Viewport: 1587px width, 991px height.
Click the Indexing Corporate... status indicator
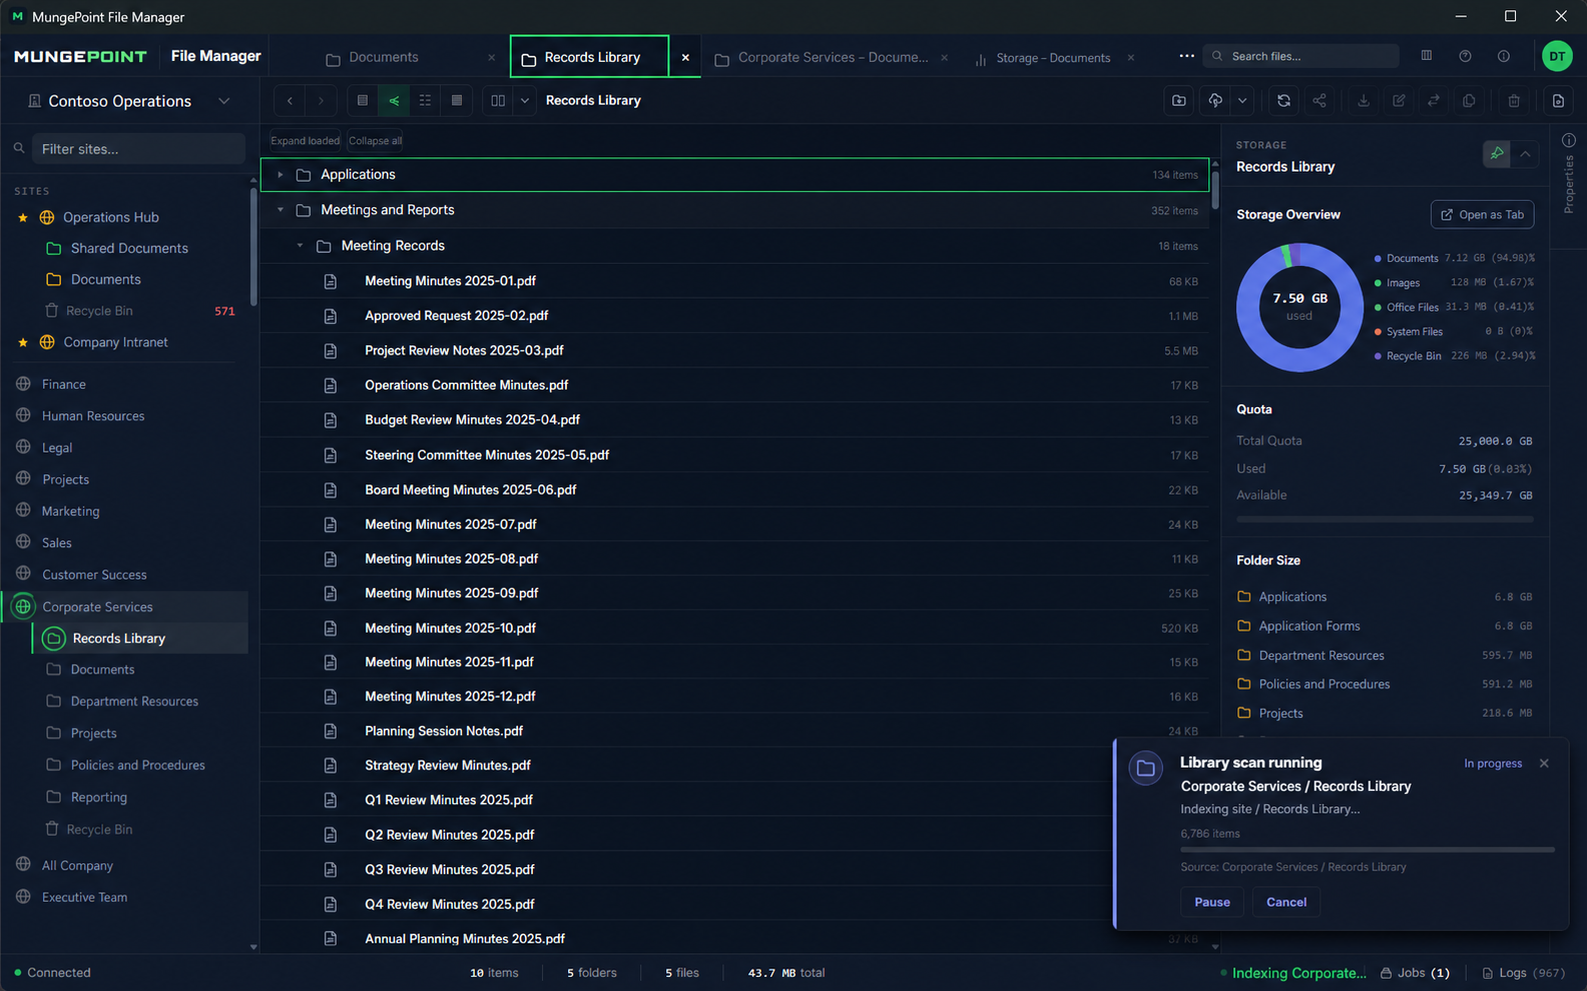tap(1293, 973)
